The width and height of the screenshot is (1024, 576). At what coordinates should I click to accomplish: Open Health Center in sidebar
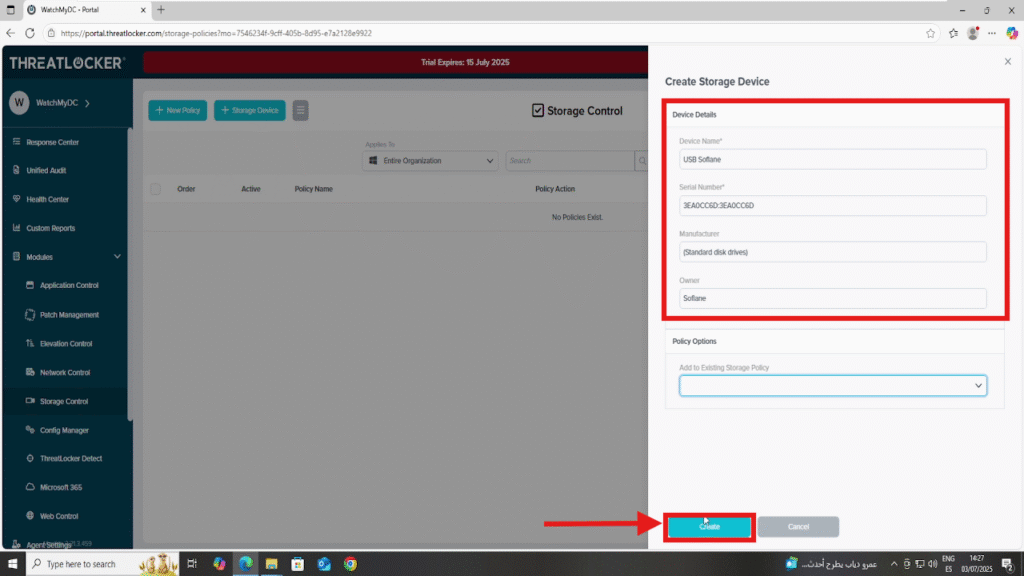click(x=47, y=199)
